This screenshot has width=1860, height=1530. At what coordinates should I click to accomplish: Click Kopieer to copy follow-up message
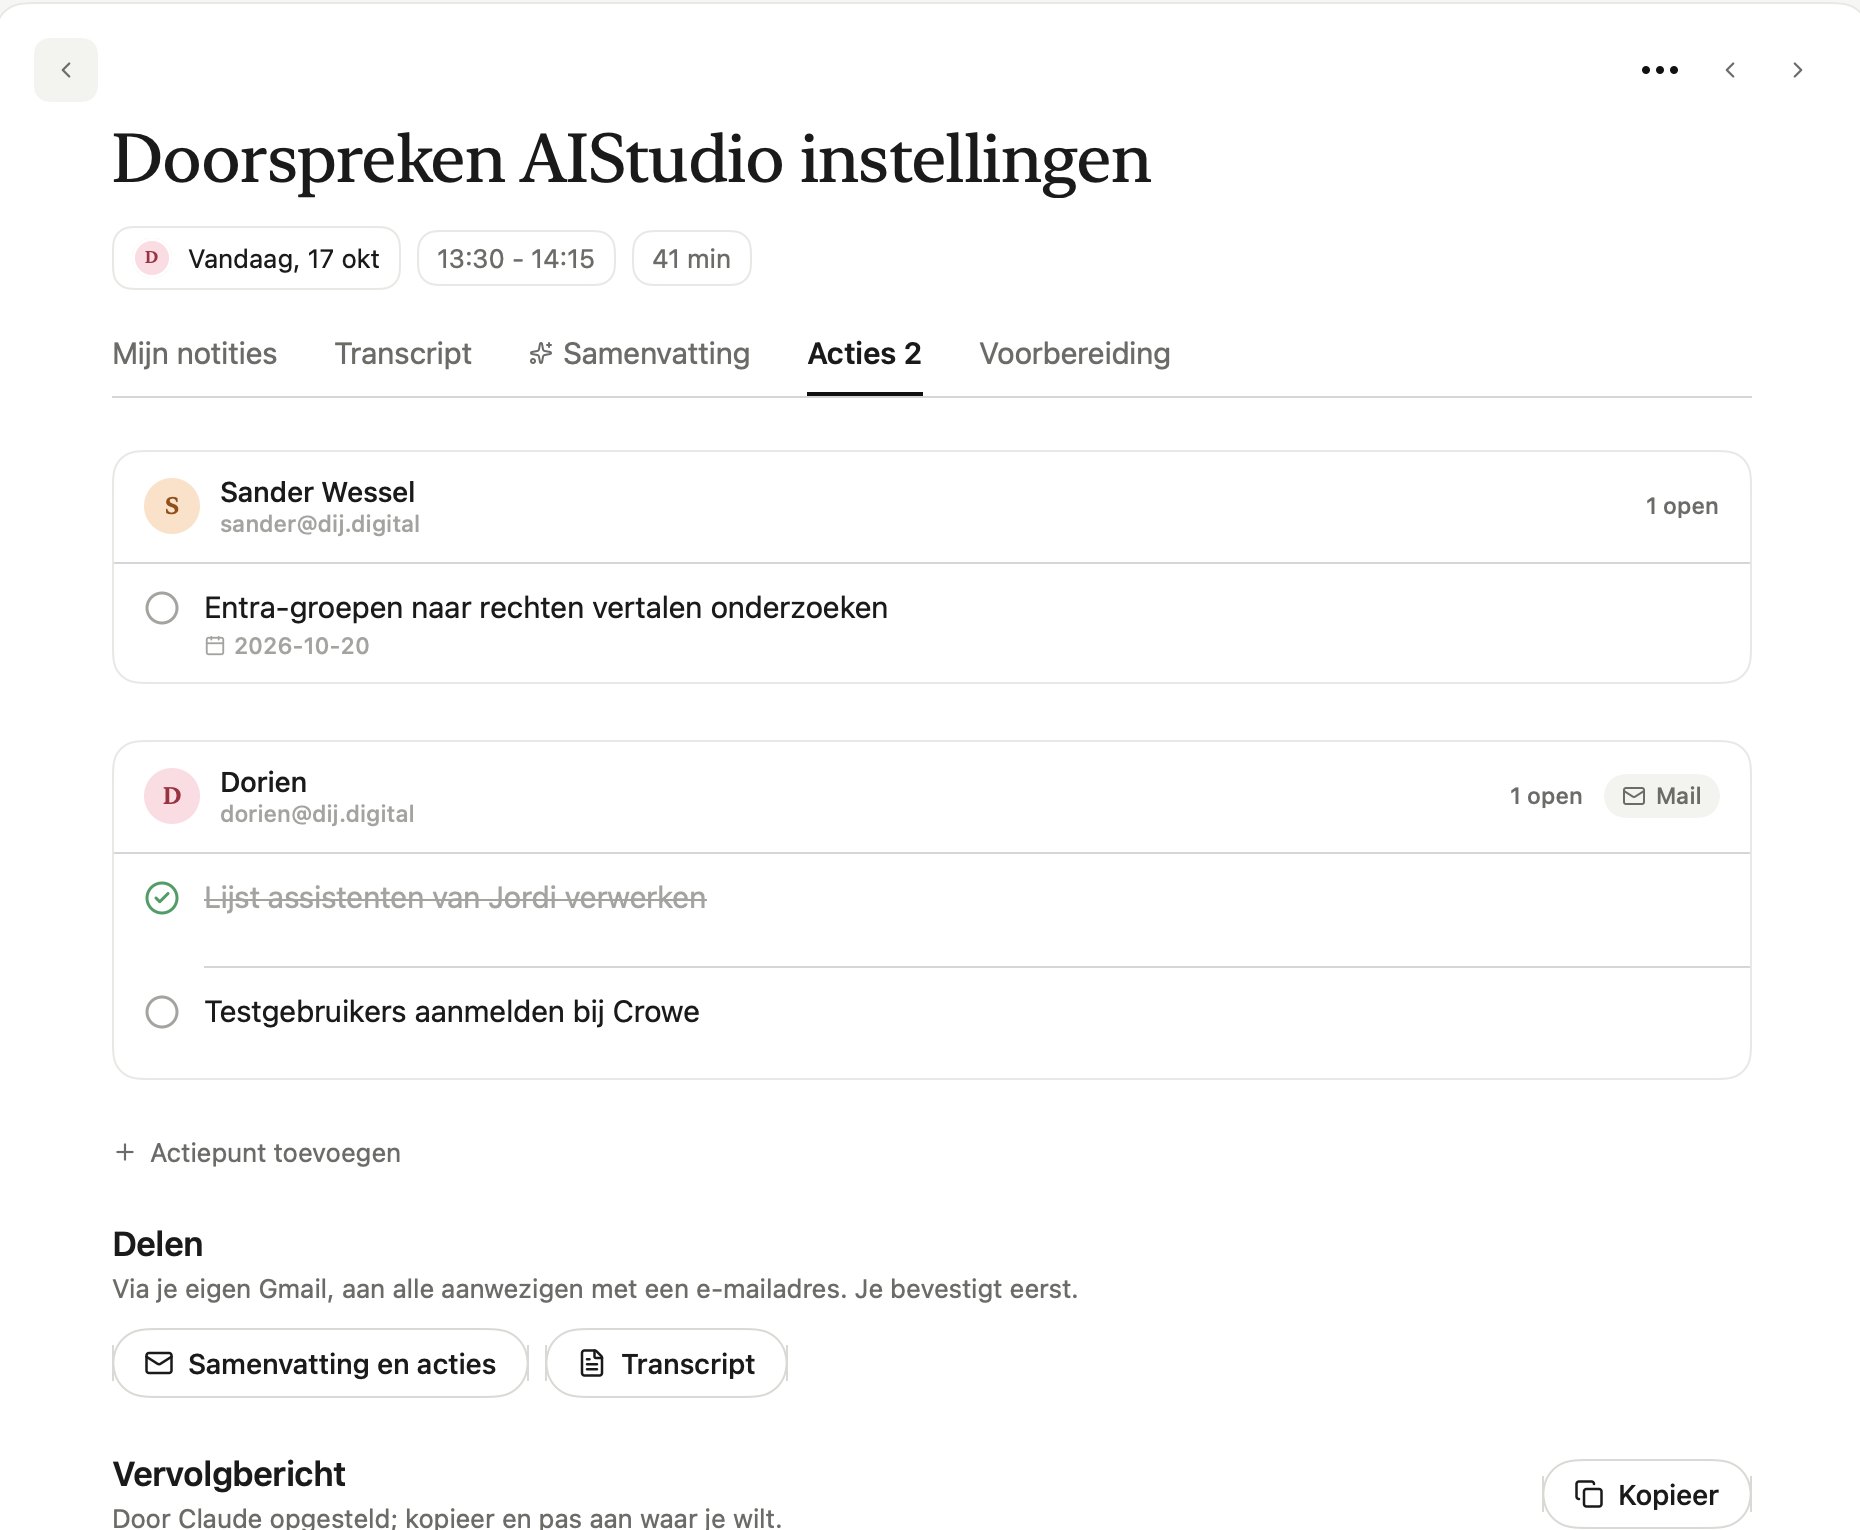pos(1647,1495)
